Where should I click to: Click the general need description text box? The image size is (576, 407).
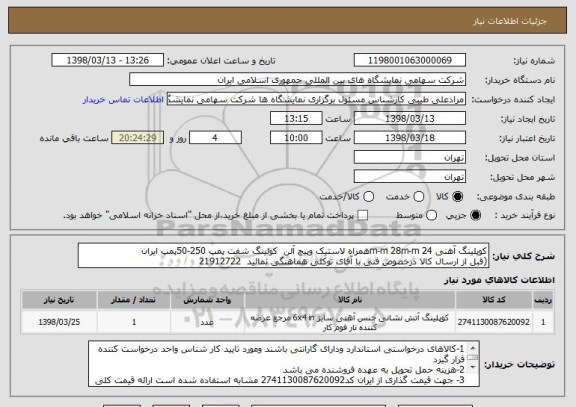pos(283,256)
